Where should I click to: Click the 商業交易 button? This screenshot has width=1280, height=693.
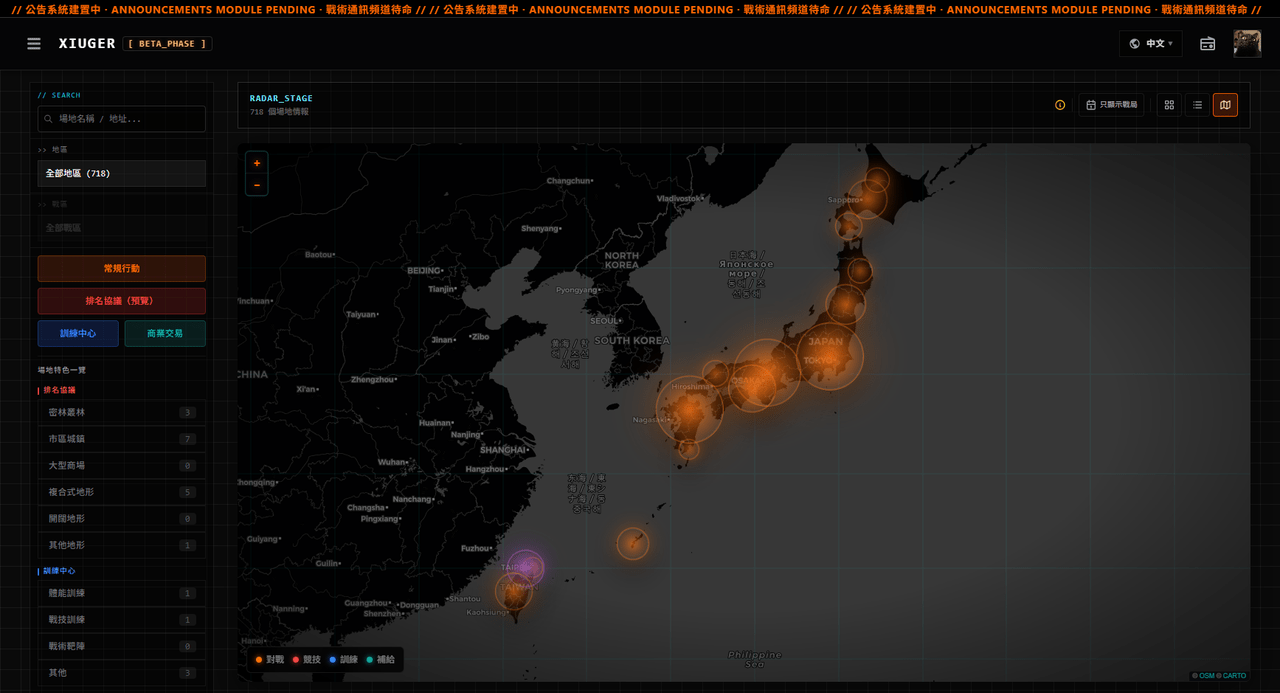click(165, 334)
